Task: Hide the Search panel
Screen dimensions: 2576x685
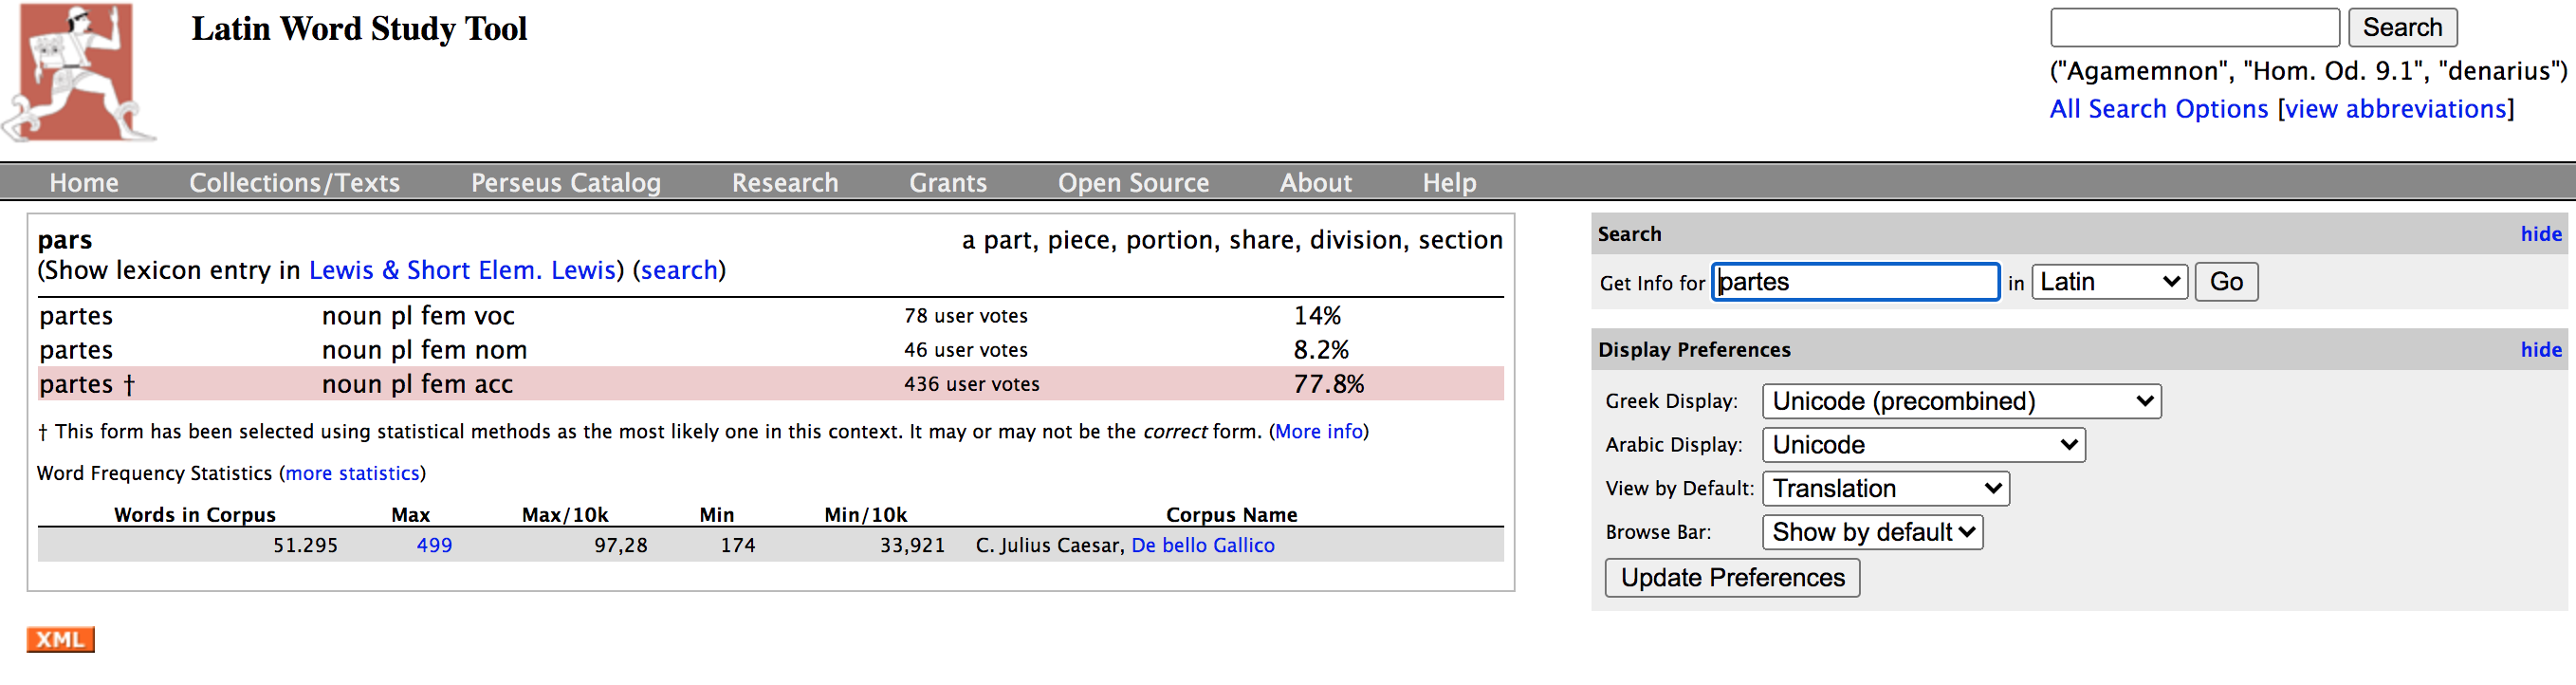Action: (2539, 234)
